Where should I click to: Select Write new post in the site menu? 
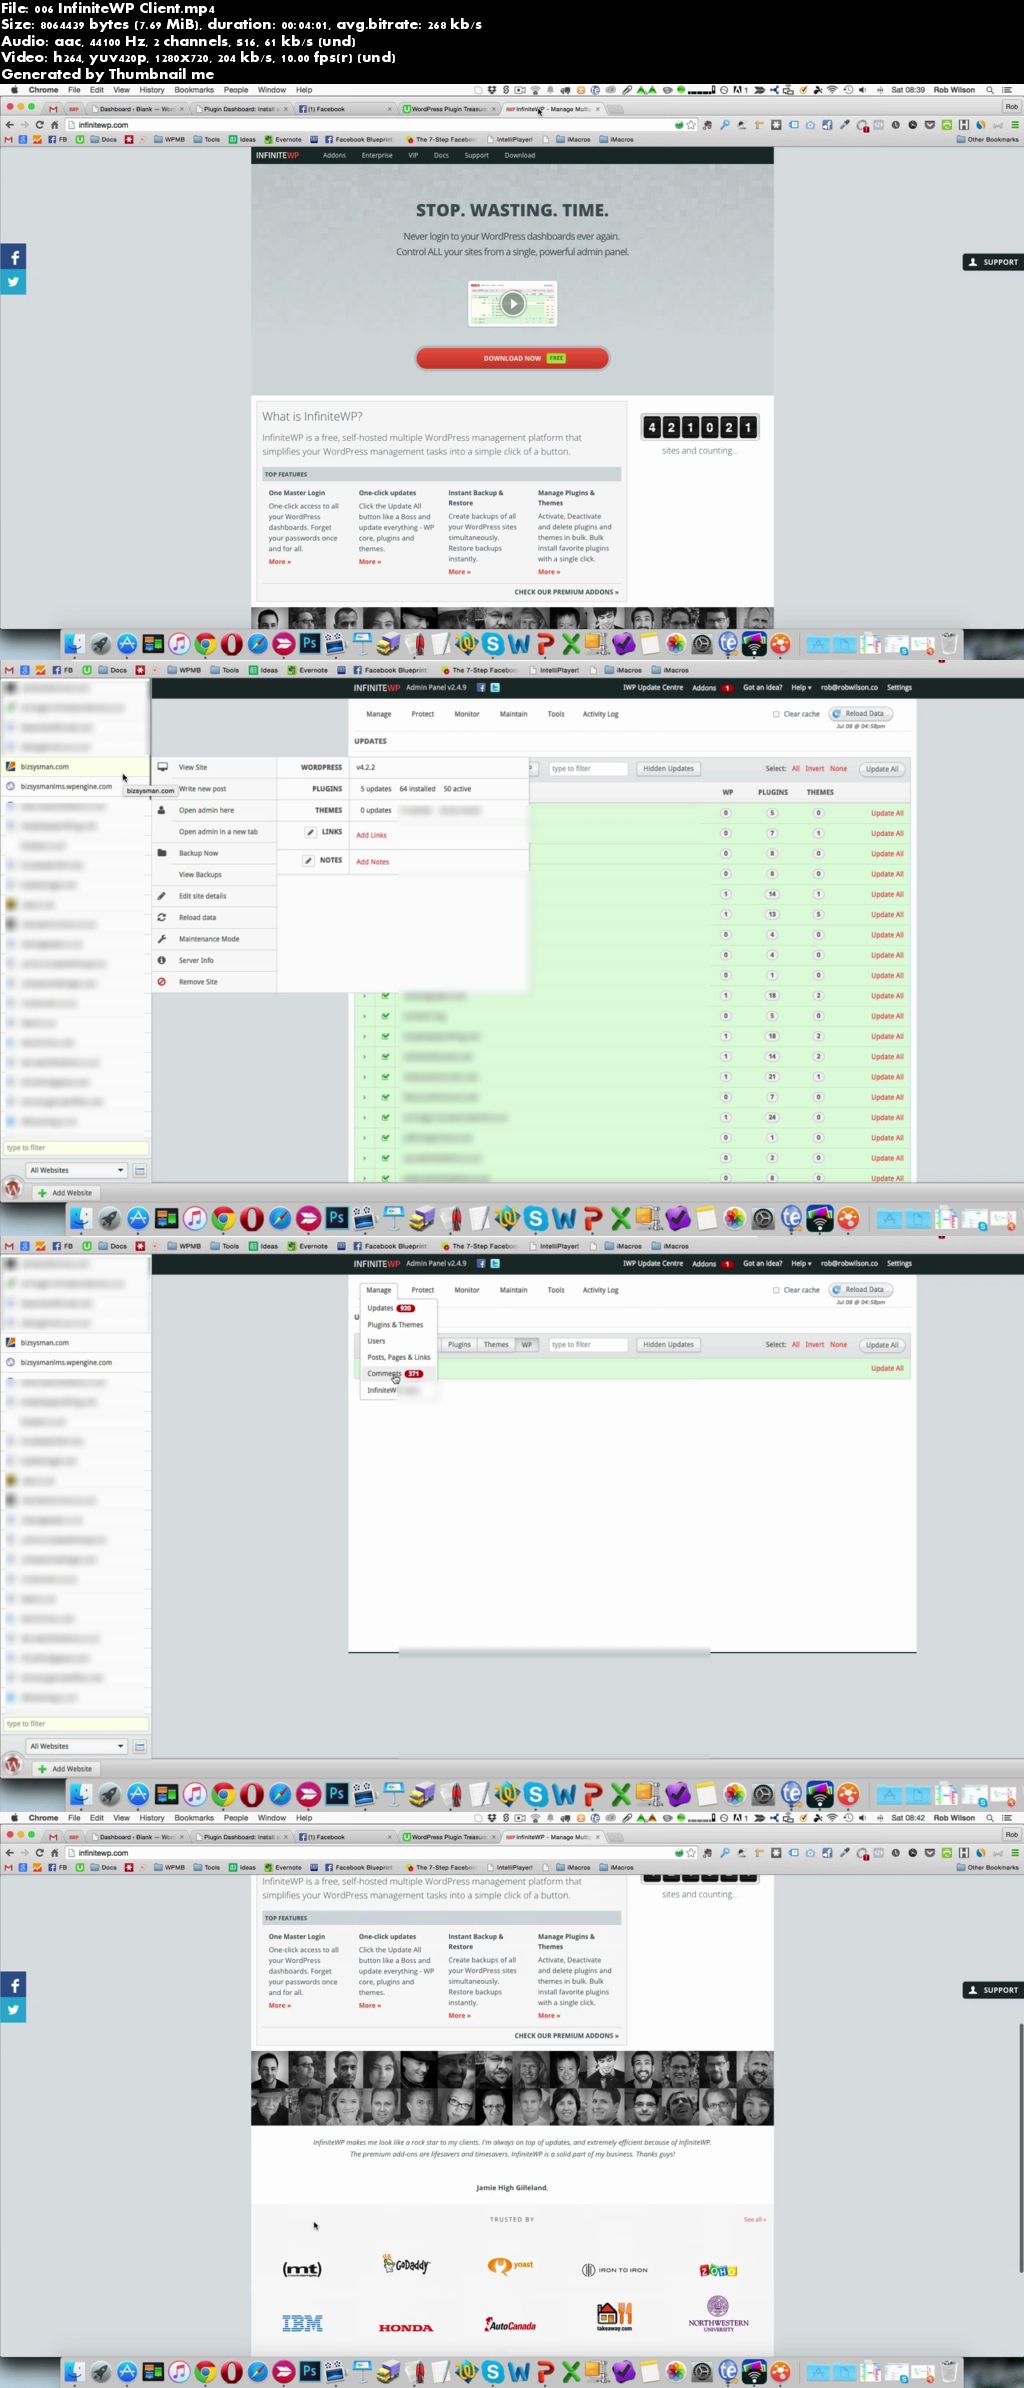coord(203,789)
